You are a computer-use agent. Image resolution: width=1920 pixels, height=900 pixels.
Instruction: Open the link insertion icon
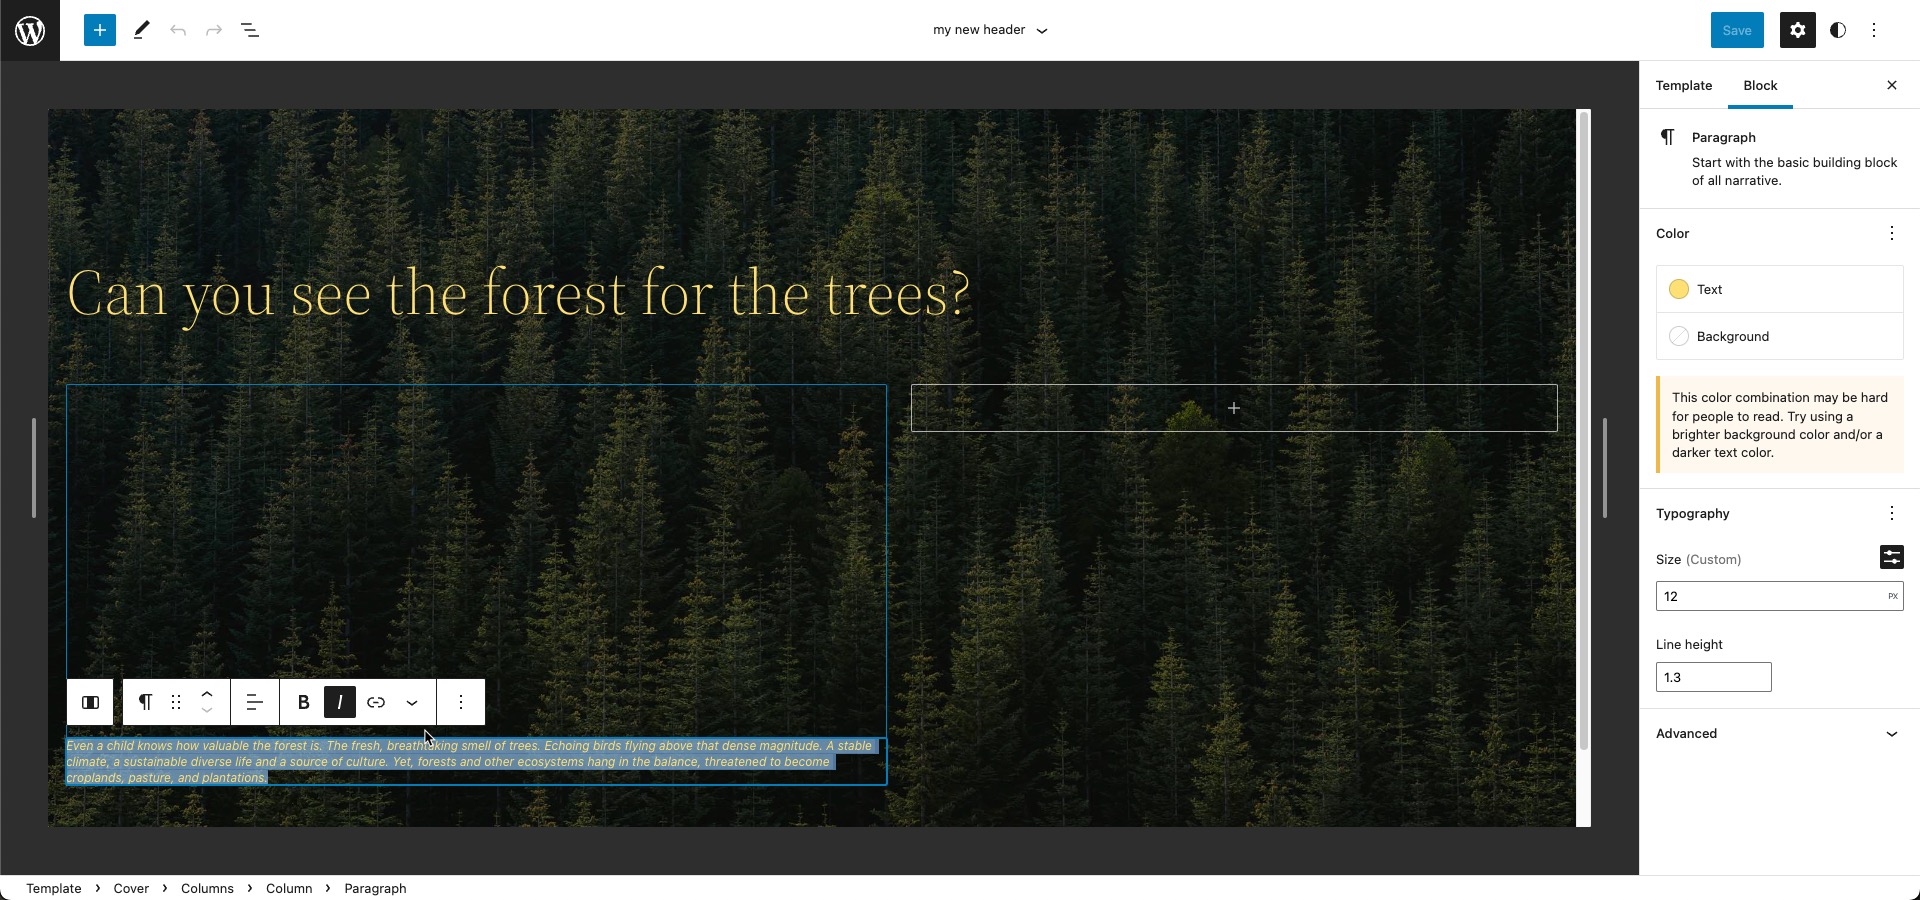pos(376,702)
